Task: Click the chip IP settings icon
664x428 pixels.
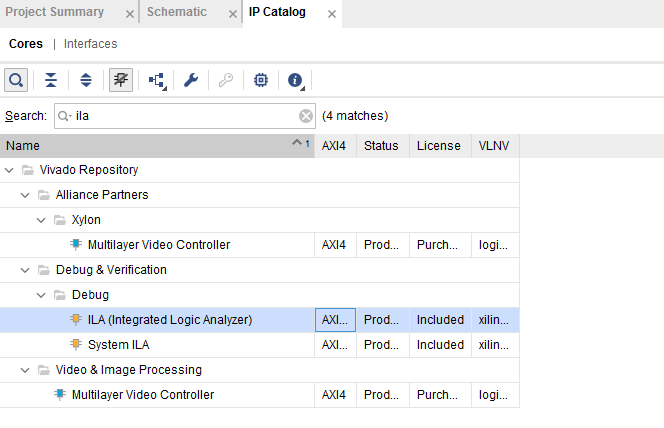Action: [x=261, y=80]
